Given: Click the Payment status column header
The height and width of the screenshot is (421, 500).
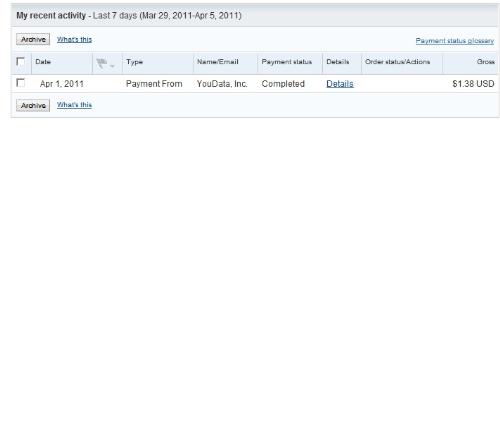Looking at the screenshot, I should [x=287, y=62].
